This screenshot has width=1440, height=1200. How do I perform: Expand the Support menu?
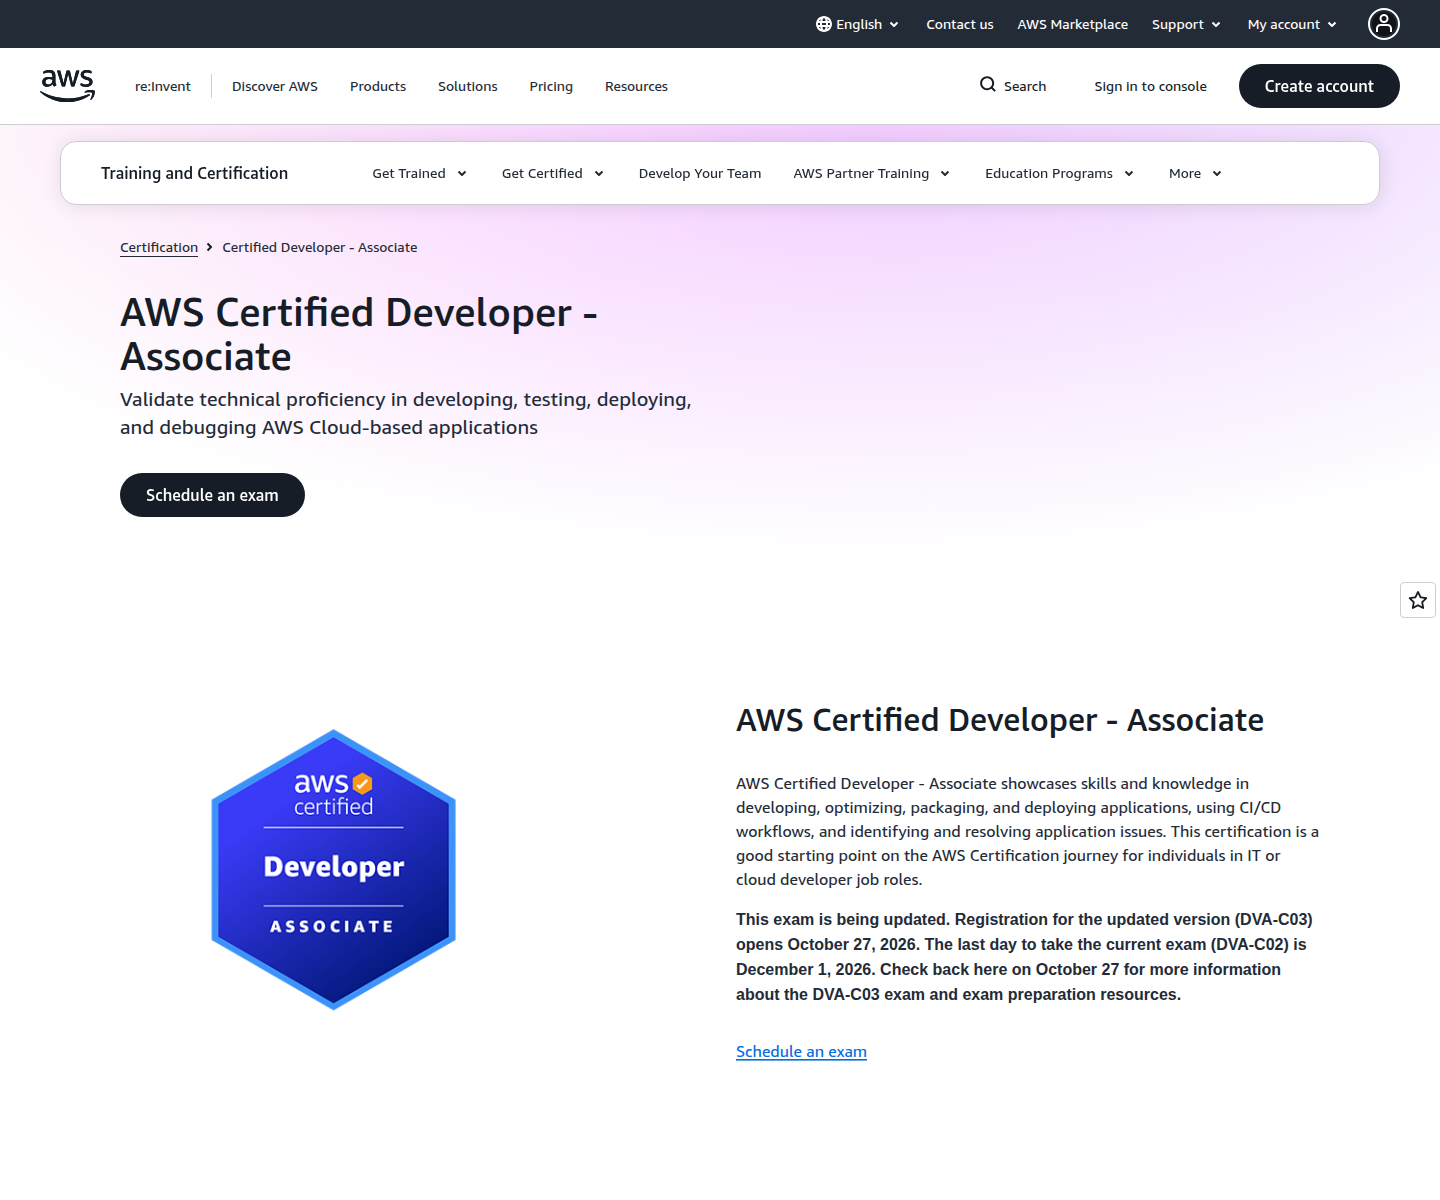pyautogui.click(x=1186, y=24)
